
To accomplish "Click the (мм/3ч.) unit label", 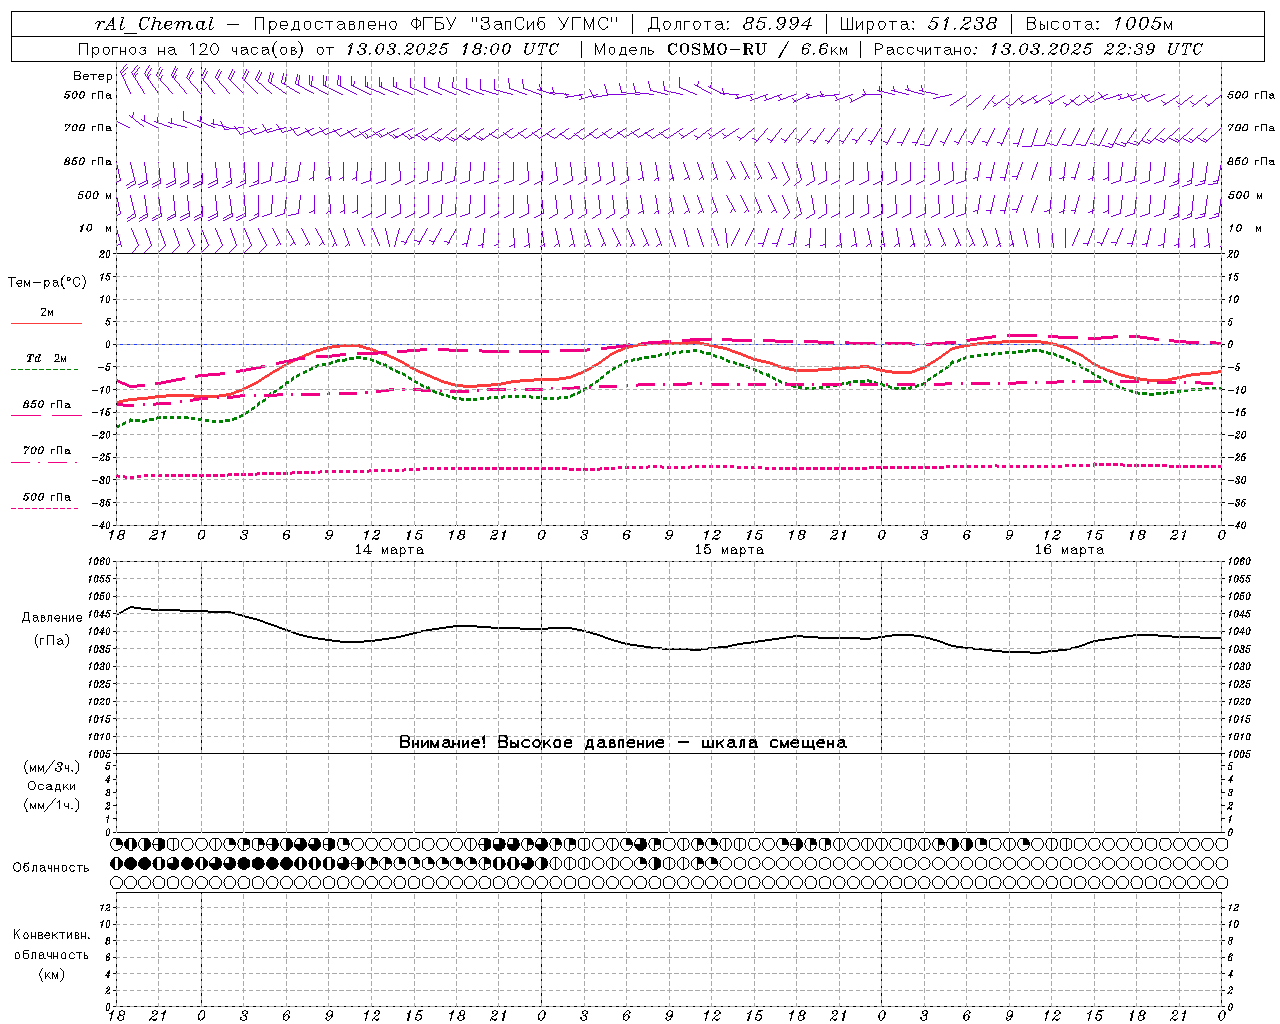I will [52, 767].
